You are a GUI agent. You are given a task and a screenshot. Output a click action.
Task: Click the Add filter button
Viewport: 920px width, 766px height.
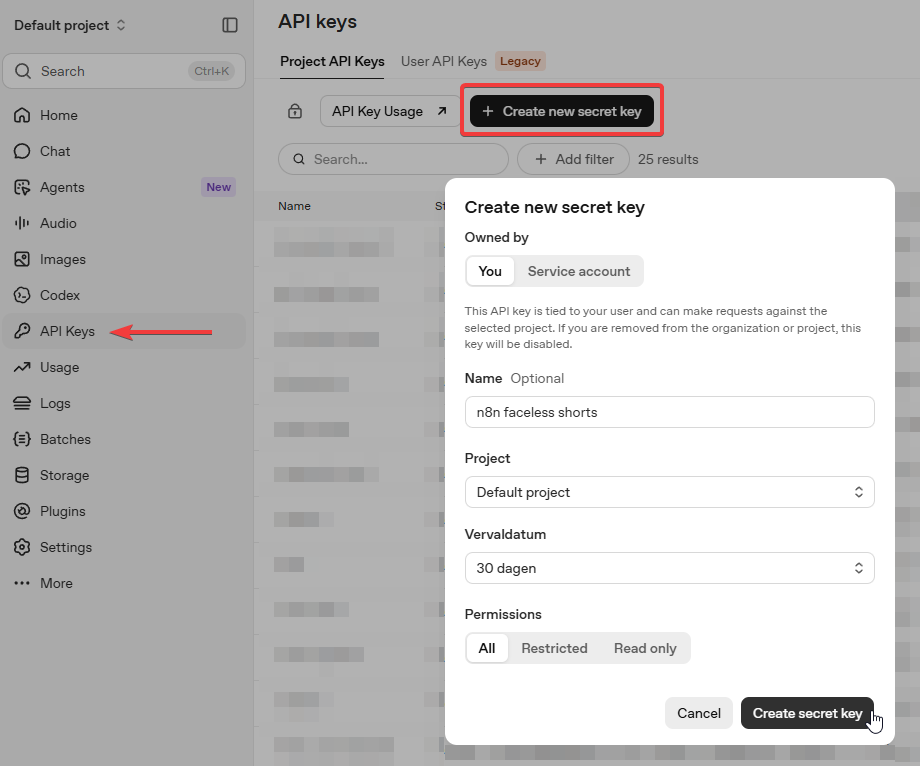coord(573,159)
